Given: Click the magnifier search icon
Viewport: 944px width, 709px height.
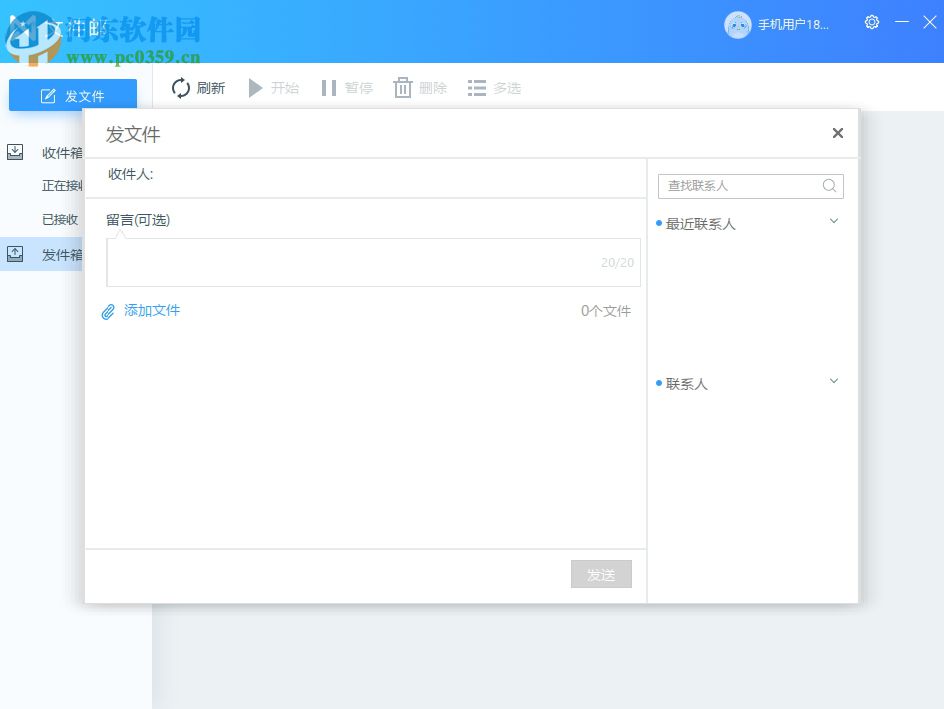Looking at the screenshot, I should coord(829,186).
